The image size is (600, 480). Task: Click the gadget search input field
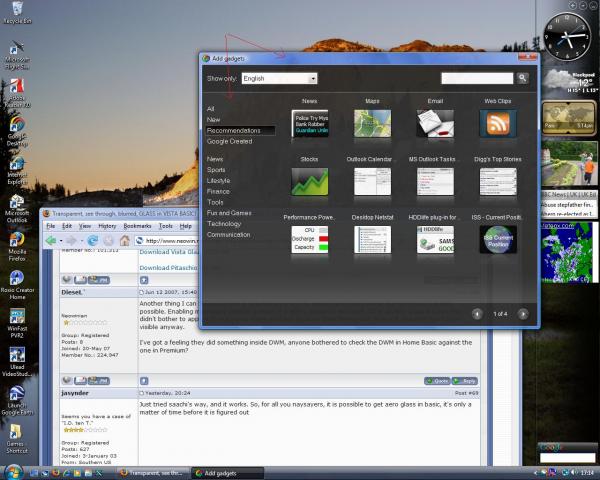point(477,78)
